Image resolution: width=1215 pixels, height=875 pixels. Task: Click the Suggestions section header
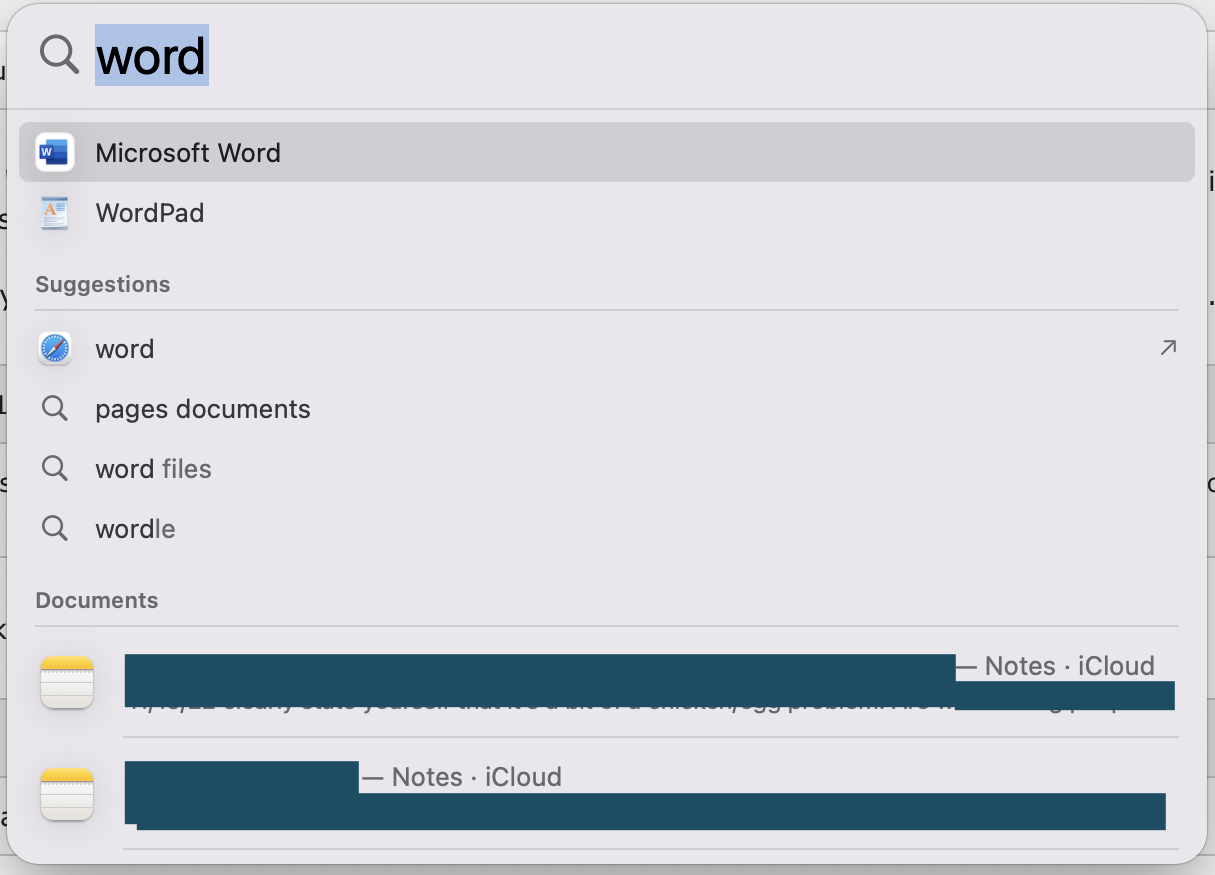point(103,284)
